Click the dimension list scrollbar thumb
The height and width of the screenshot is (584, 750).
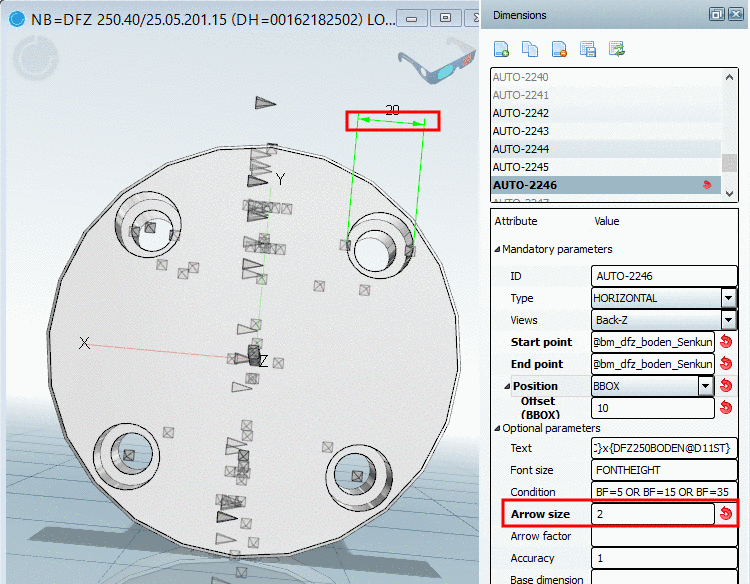729,163
